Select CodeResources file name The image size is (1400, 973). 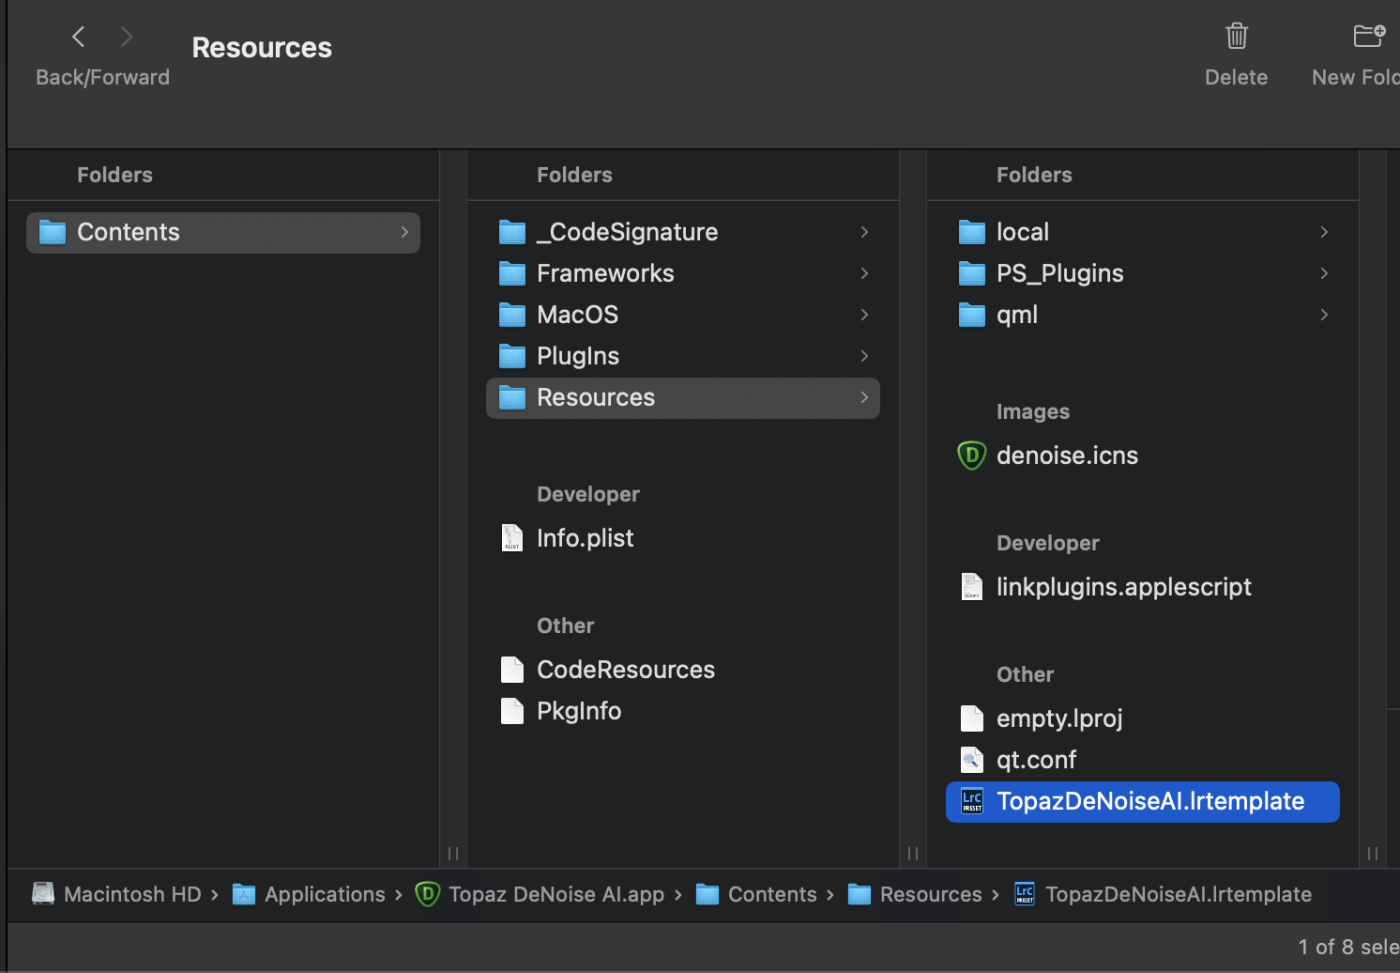point(626,670)
